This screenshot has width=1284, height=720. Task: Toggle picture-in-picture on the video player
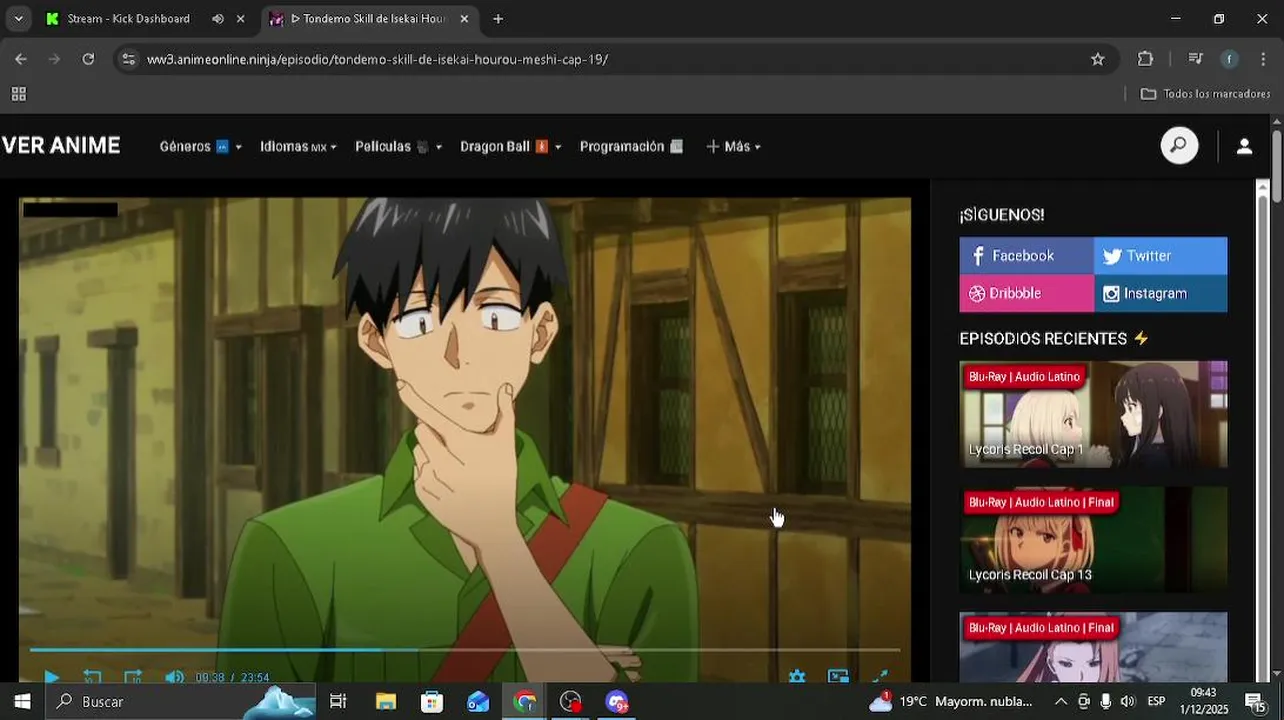[x=838, y=677]
